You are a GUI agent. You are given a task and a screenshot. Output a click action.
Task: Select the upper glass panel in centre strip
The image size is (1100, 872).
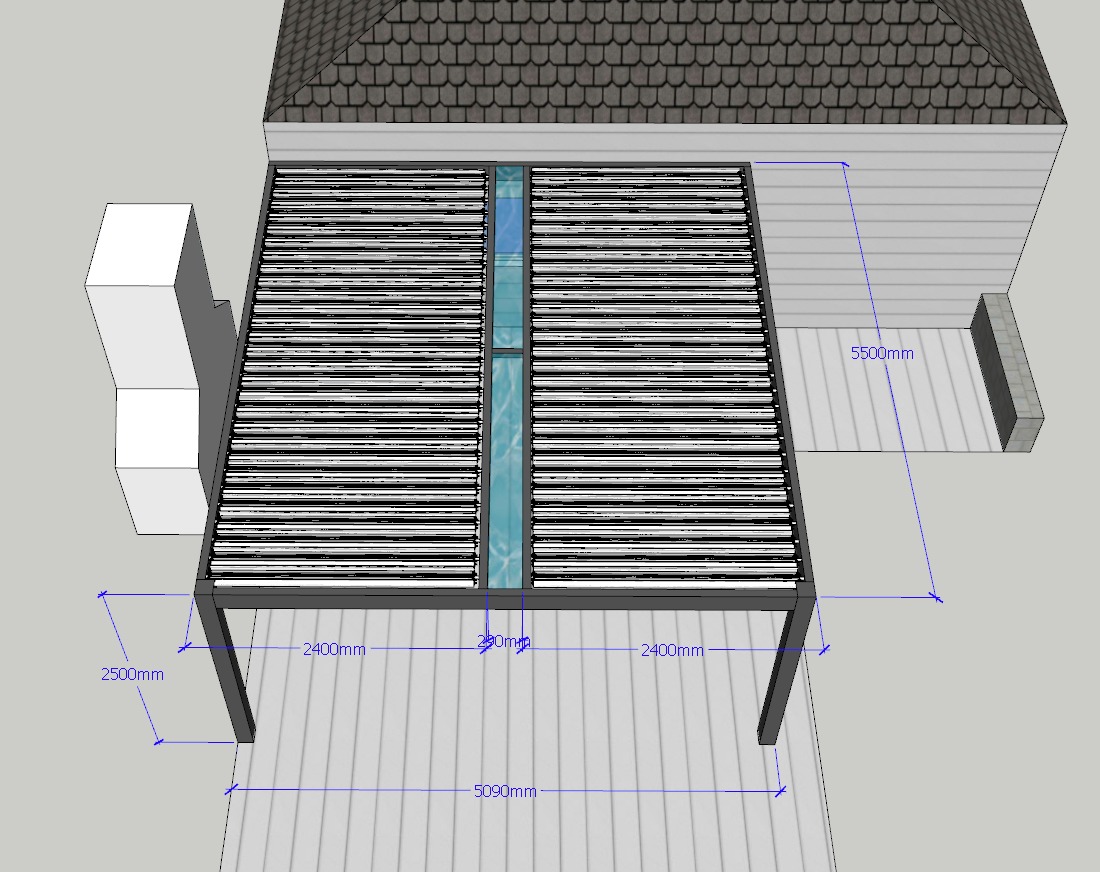coord(509,257)
